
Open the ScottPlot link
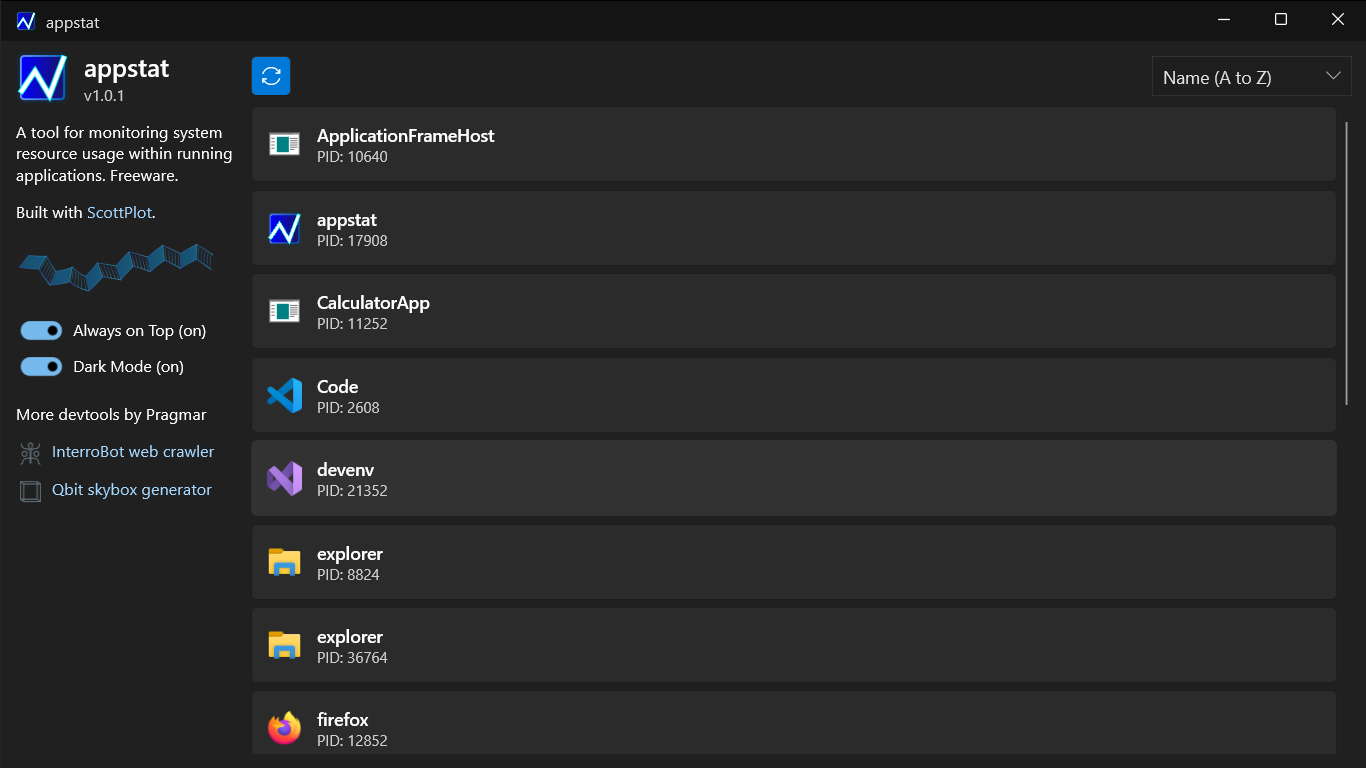coord(119,212)
